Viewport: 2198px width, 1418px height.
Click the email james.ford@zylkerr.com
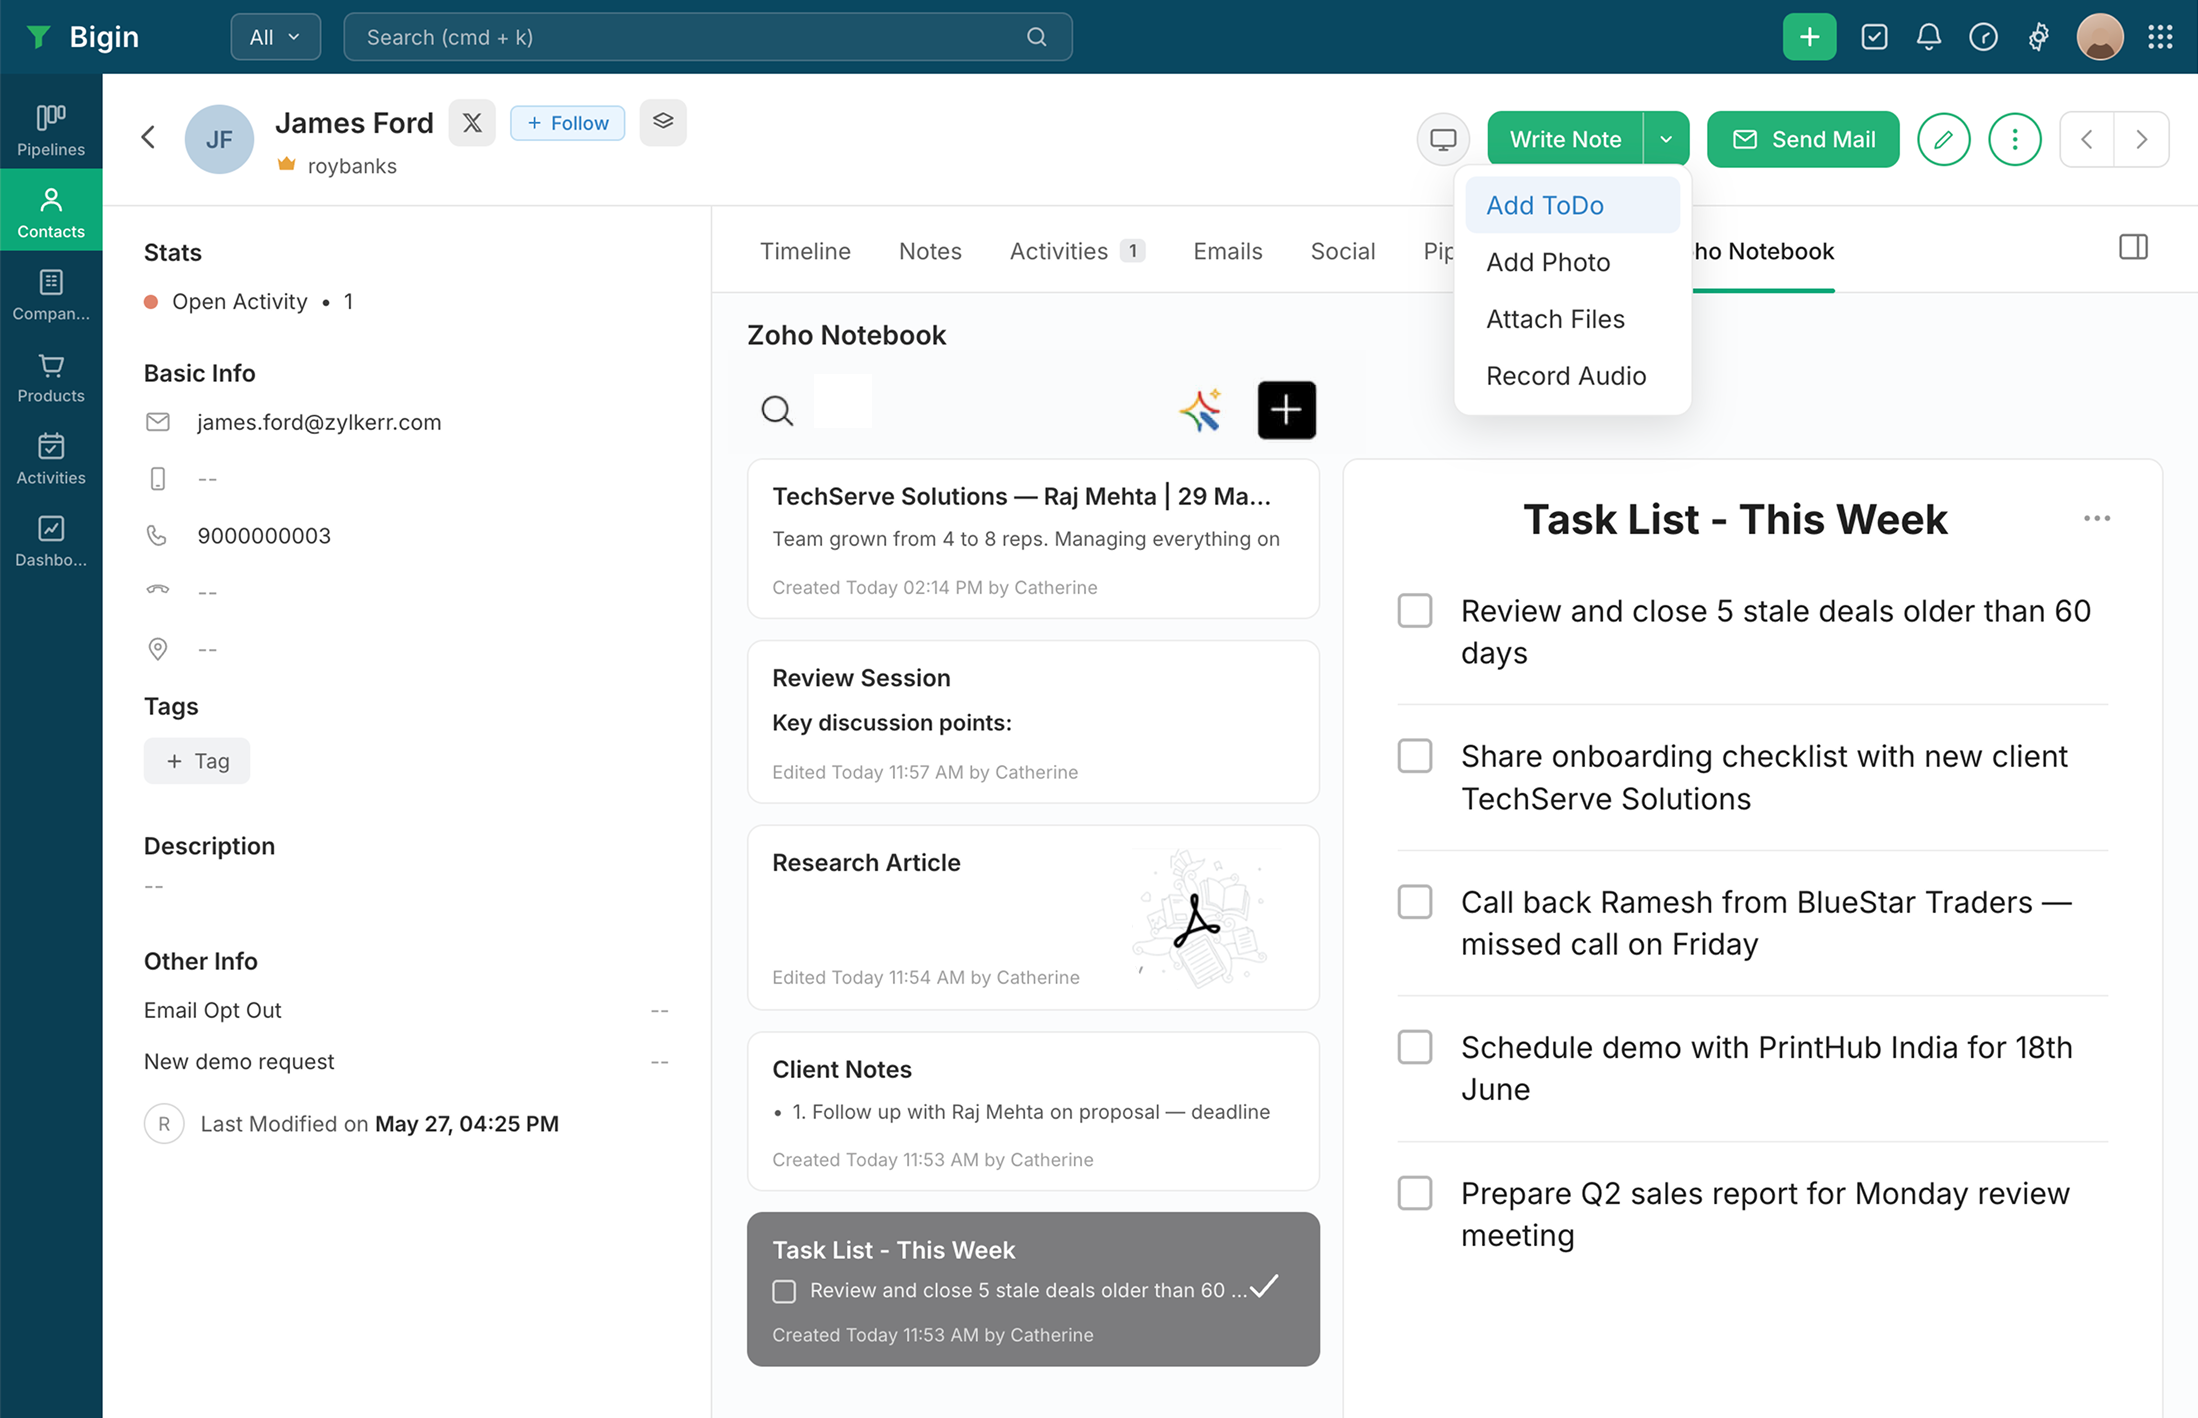(x=319, y=422)
